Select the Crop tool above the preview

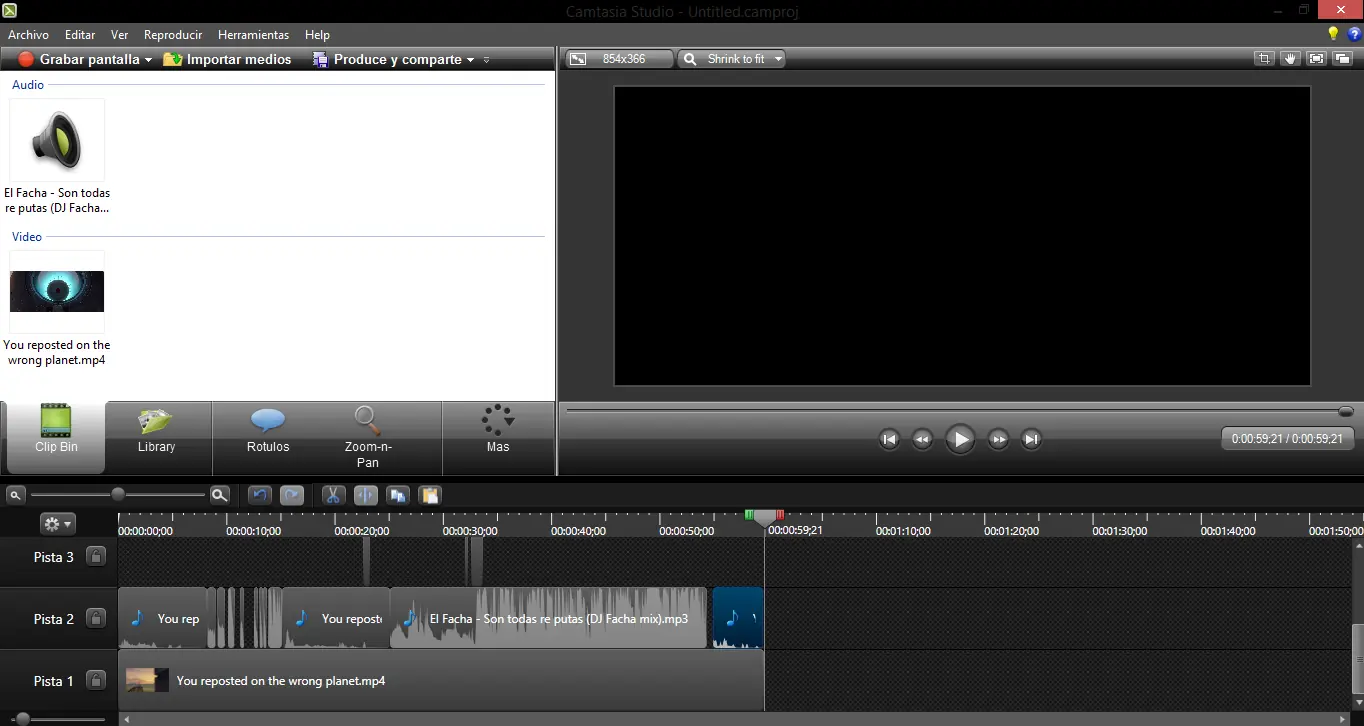pyautogui.click(x=1264, y=59)
